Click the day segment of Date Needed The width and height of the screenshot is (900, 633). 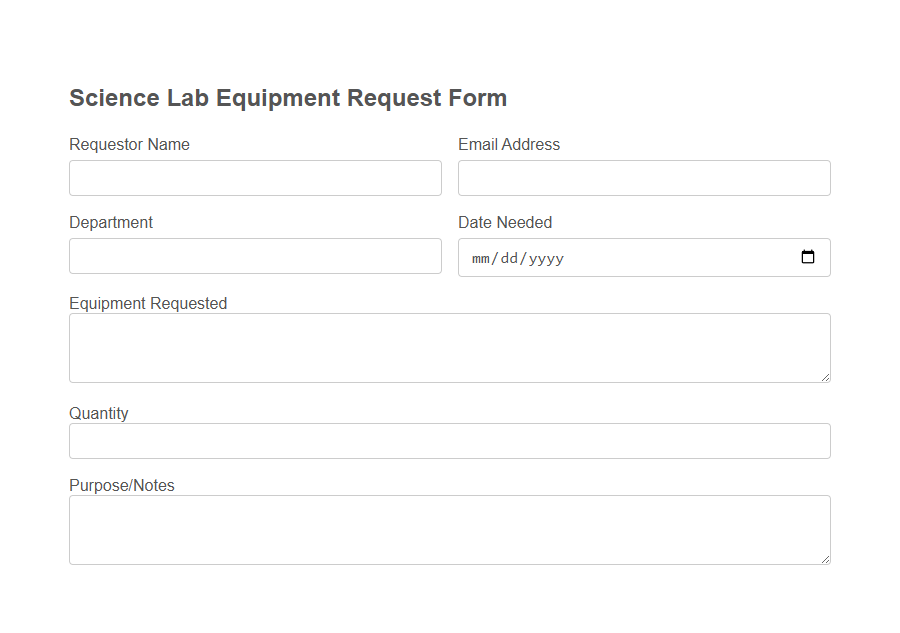click(x=511, y=258)
